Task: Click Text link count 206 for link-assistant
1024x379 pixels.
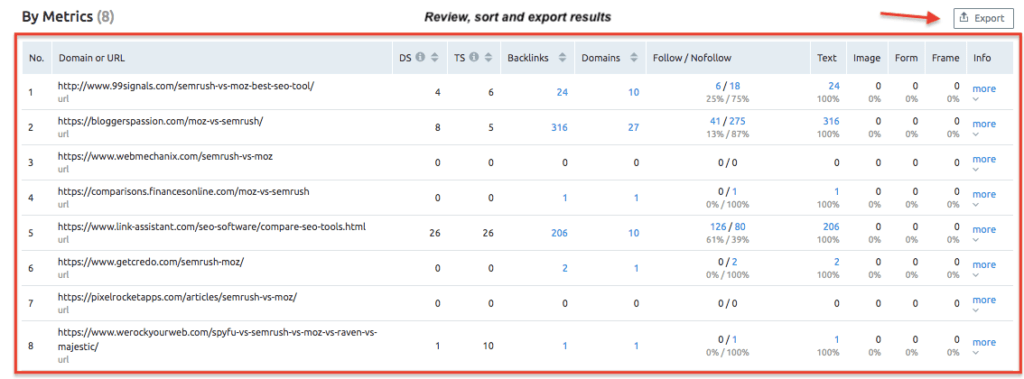Action: click(831, 227)
